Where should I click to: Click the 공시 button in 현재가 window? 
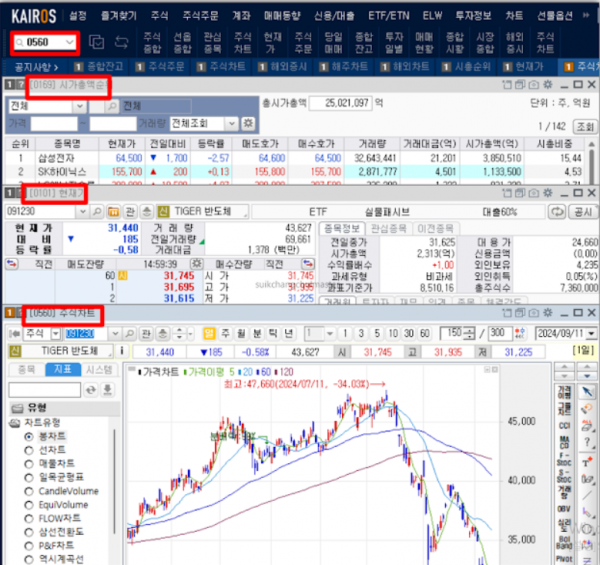[x=583, y=211]
